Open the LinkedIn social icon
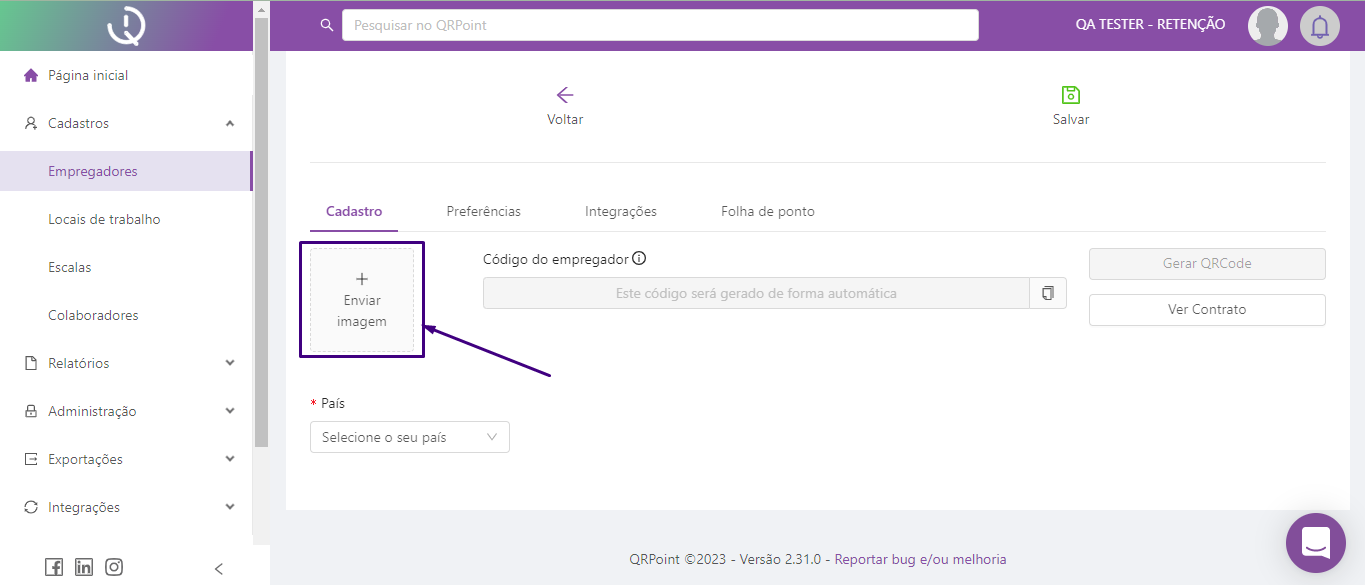The image size is (1365, 585). pyautogui.click(x=84, y=567)
